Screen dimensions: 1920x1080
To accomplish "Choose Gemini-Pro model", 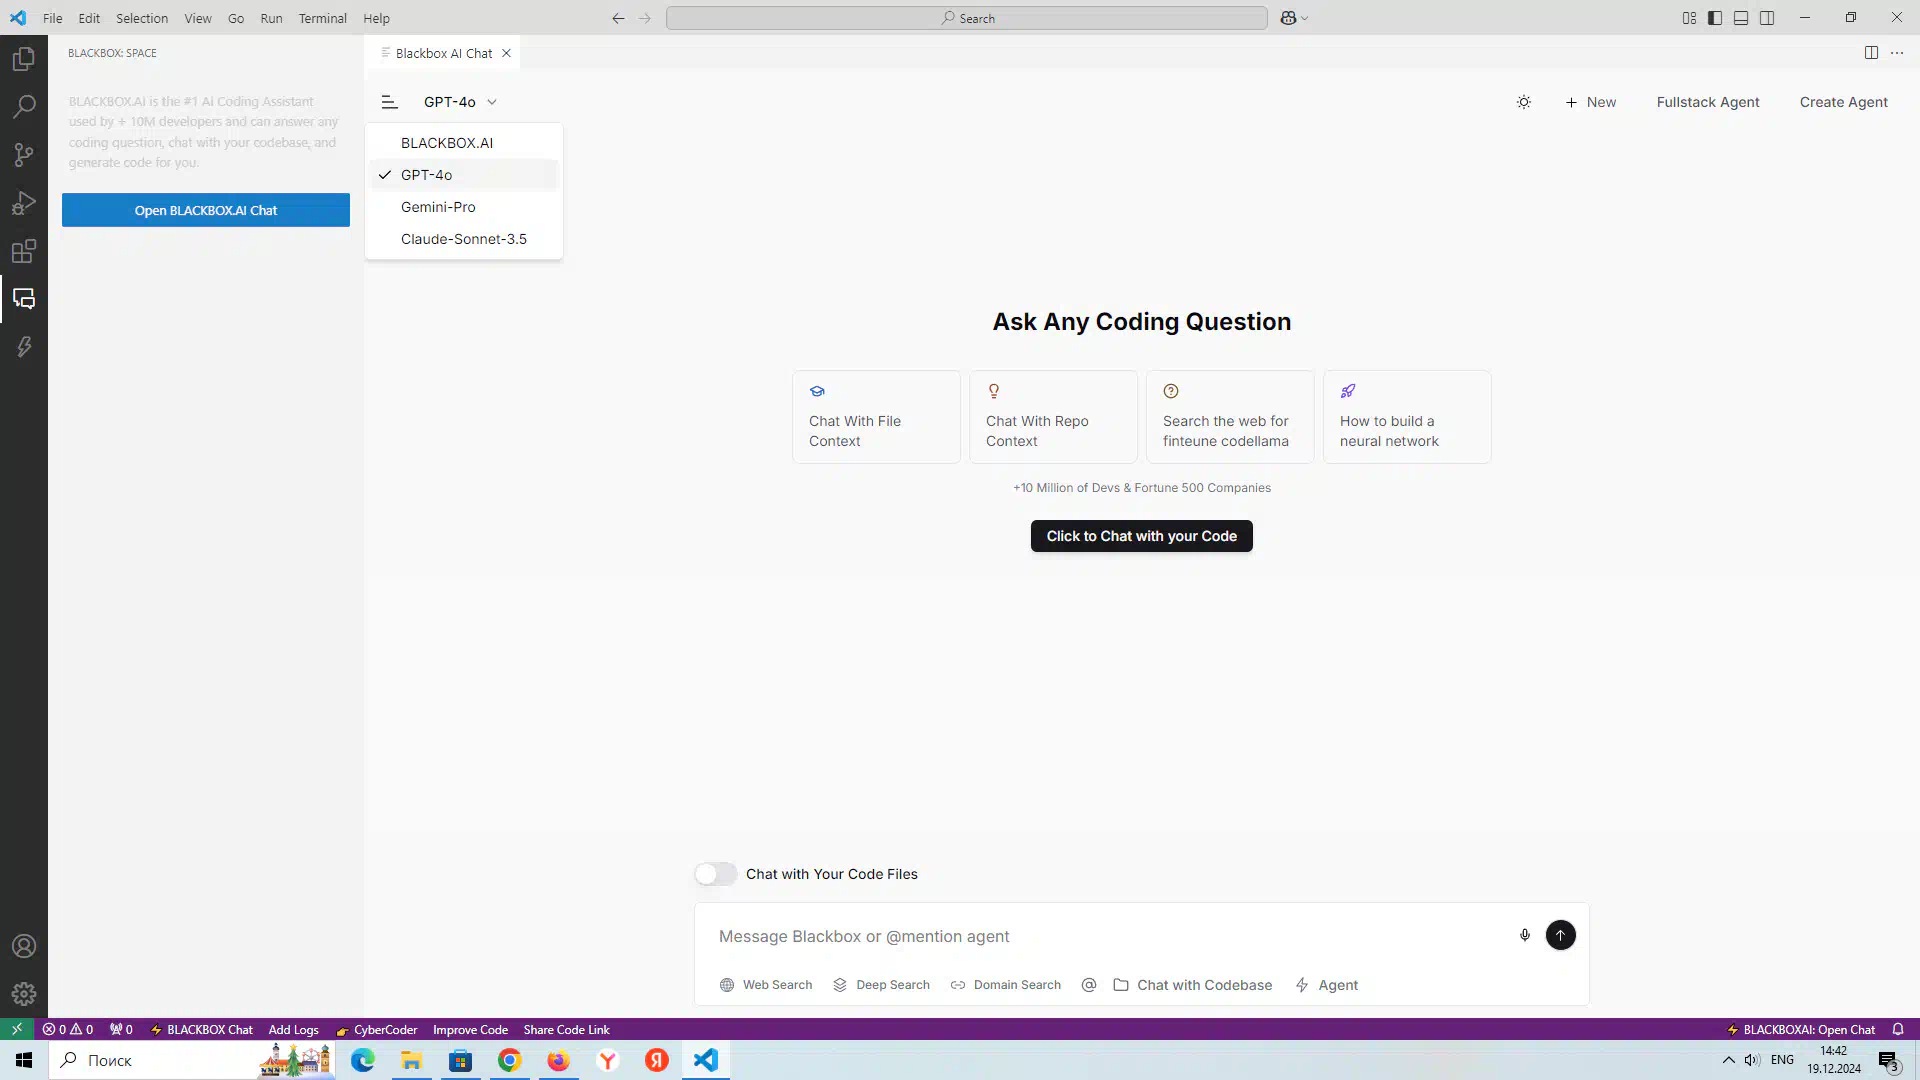I will (x=464, y=207).
